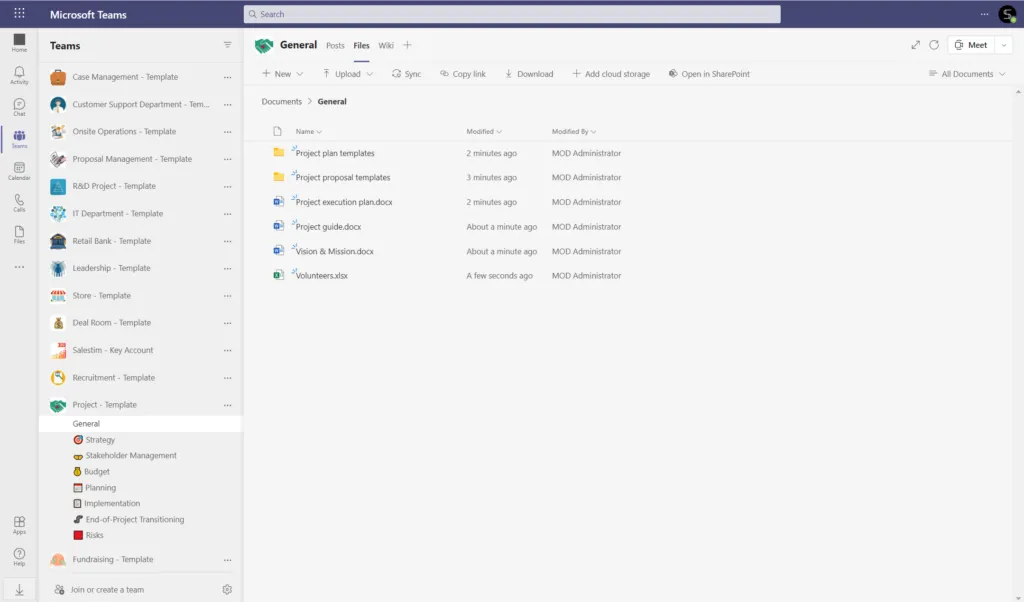The width and height of the screenshot is (1024, 602).
Task: Switch to the Posts tab
Action: [x=335, y=45]
